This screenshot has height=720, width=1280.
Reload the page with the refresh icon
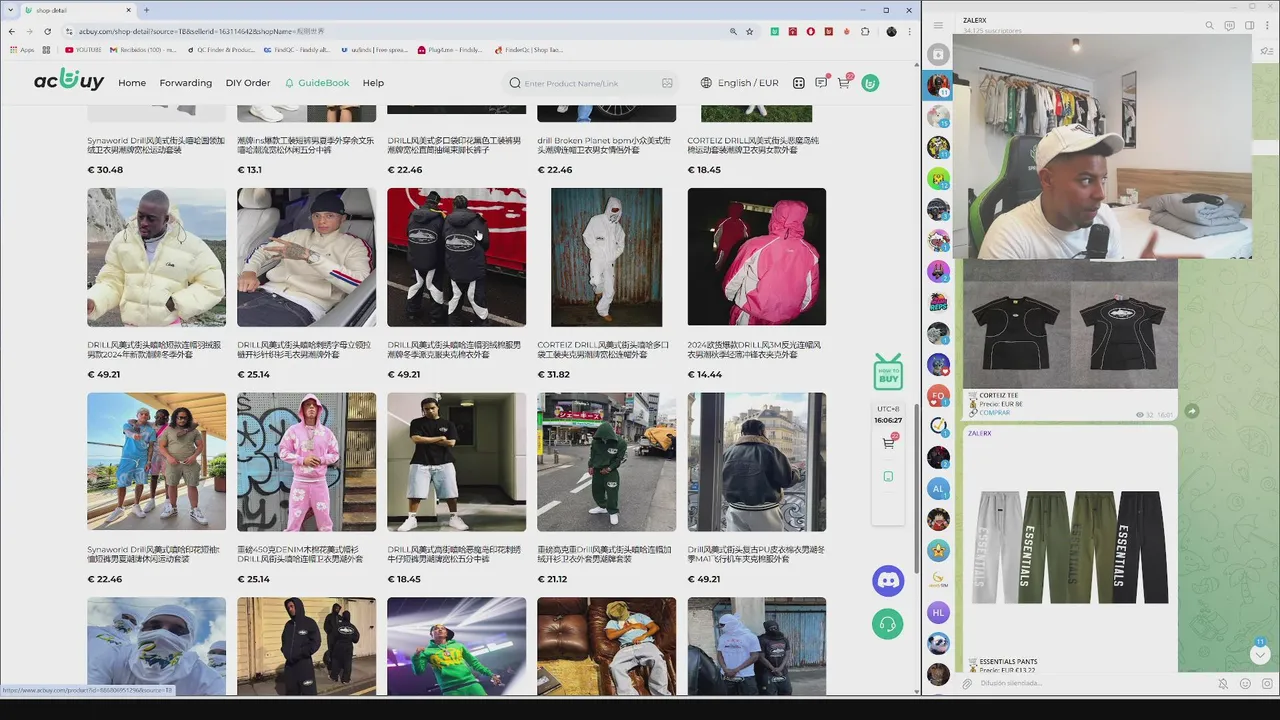(x=48, y=31)
